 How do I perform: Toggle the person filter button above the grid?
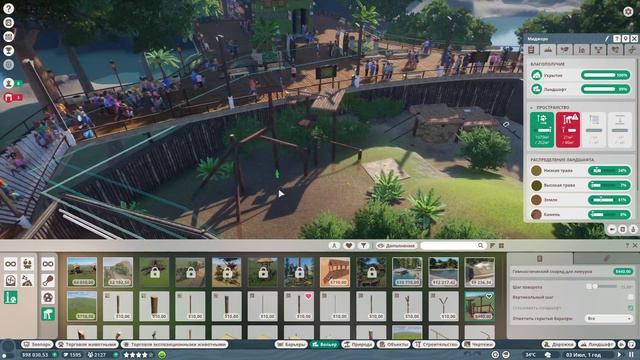point(334,246)
